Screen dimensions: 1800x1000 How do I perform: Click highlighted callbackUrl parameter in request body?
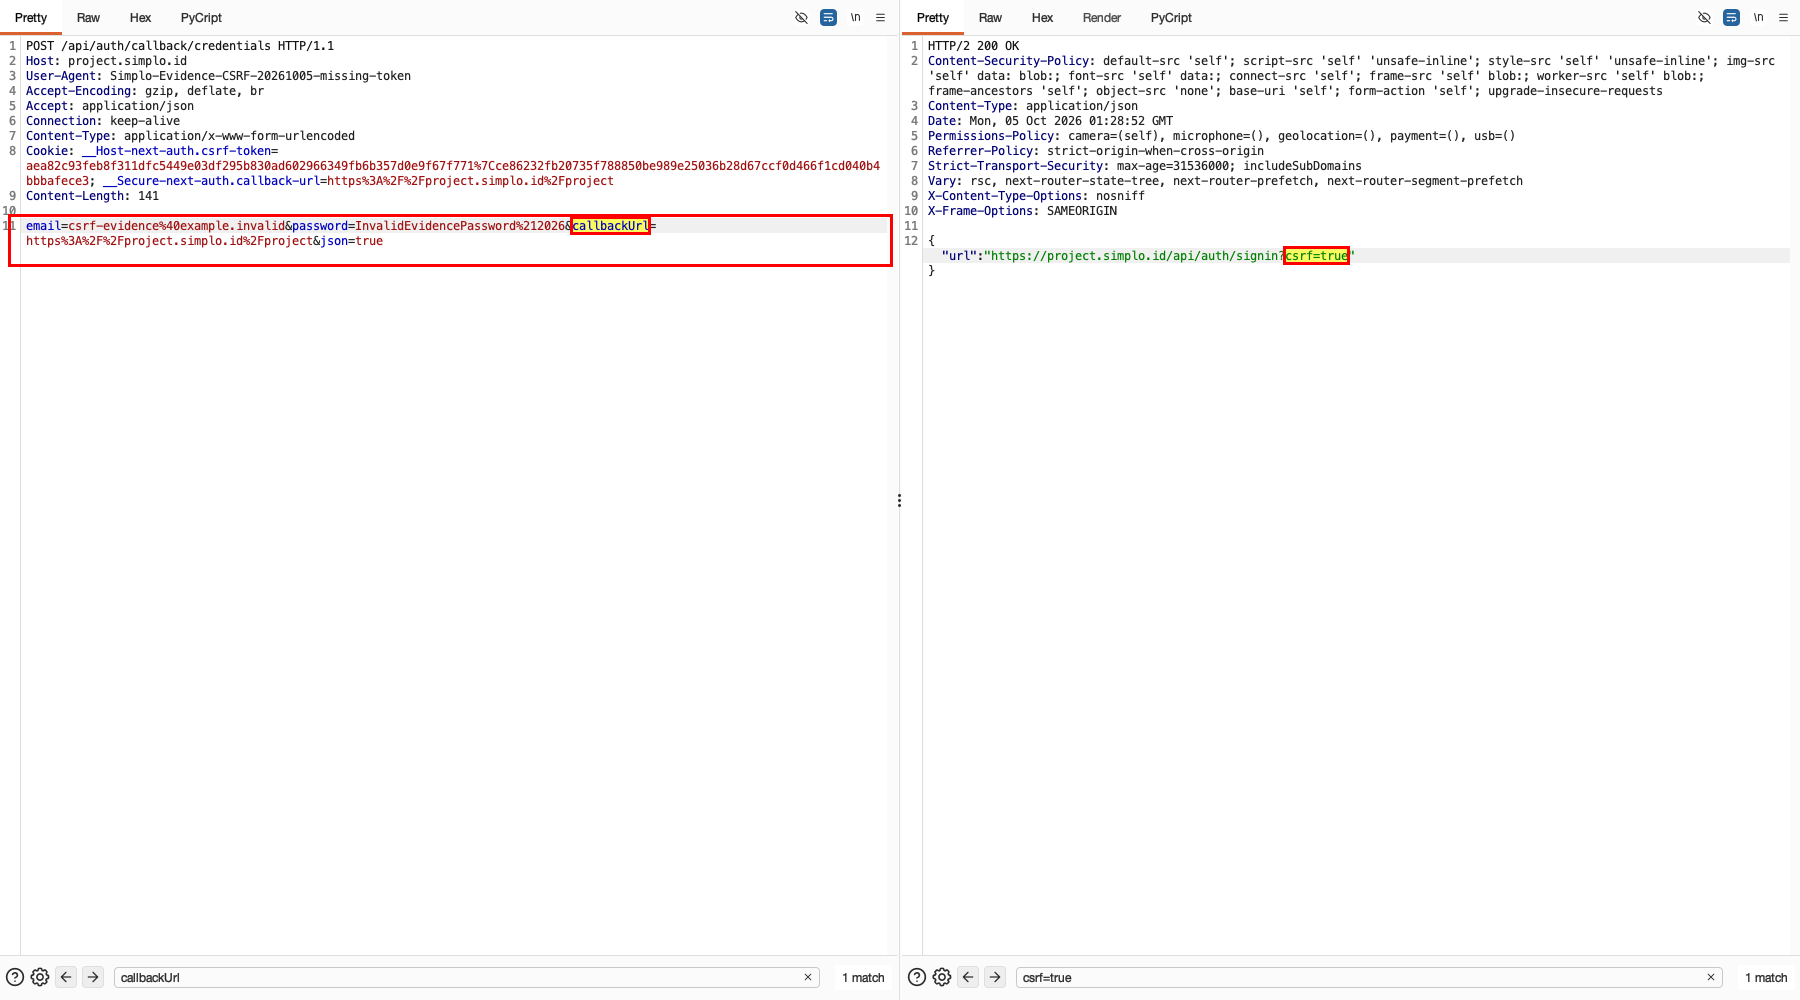[x=610, y=226]
